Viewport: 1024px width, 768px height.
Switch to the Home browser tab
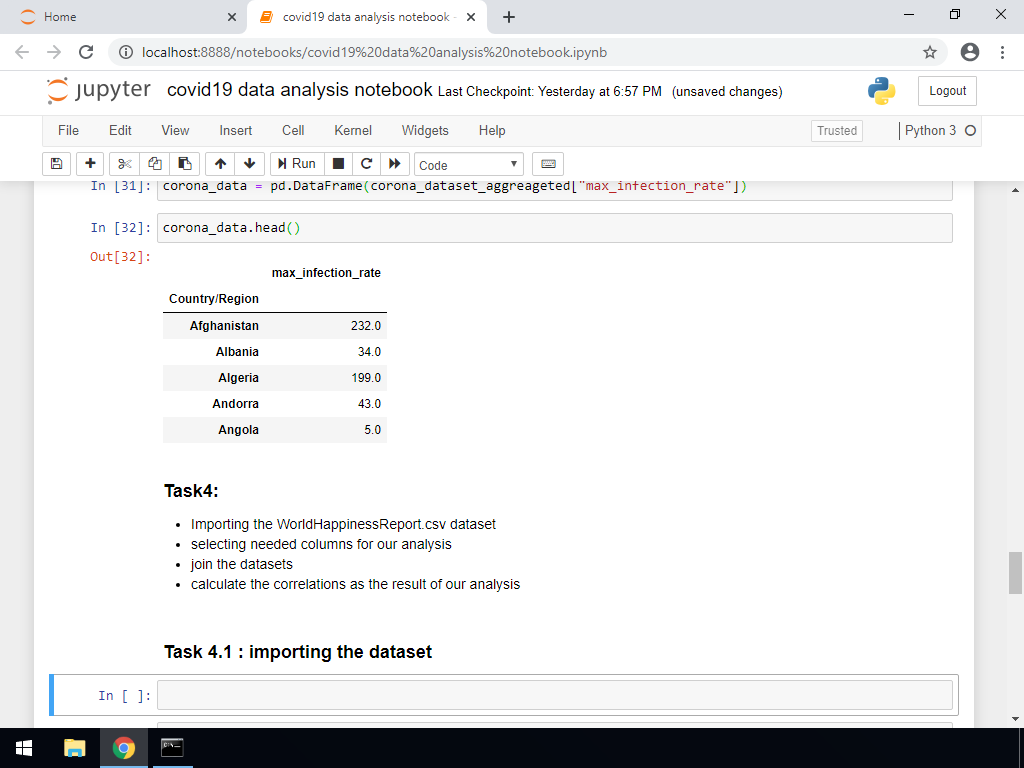click(x=124, y=17)
